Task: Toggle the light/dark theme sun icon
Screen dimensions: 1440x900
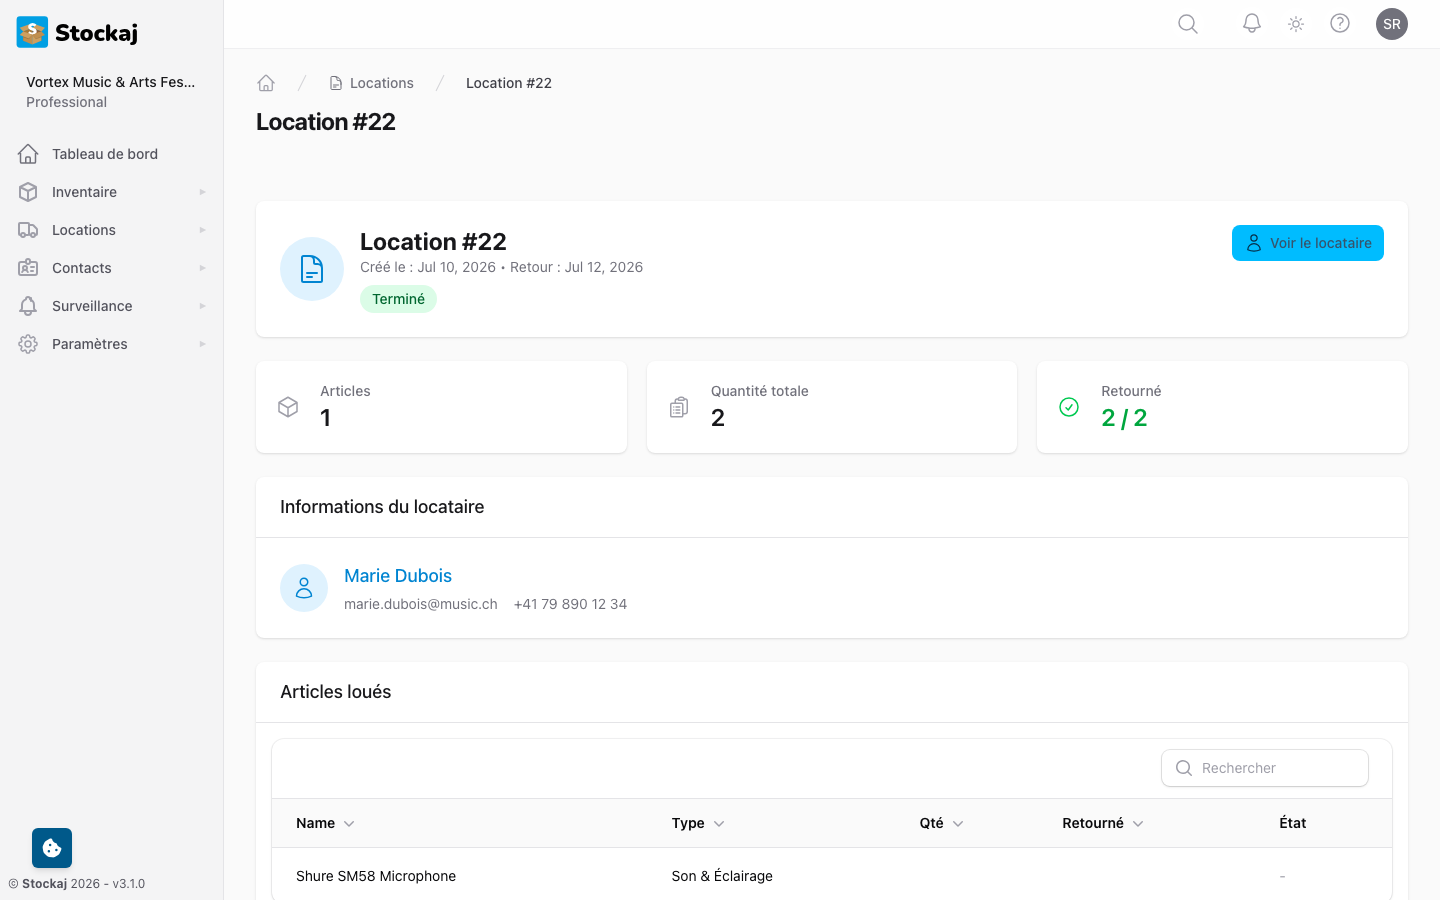Action: tap(1296, 24)
